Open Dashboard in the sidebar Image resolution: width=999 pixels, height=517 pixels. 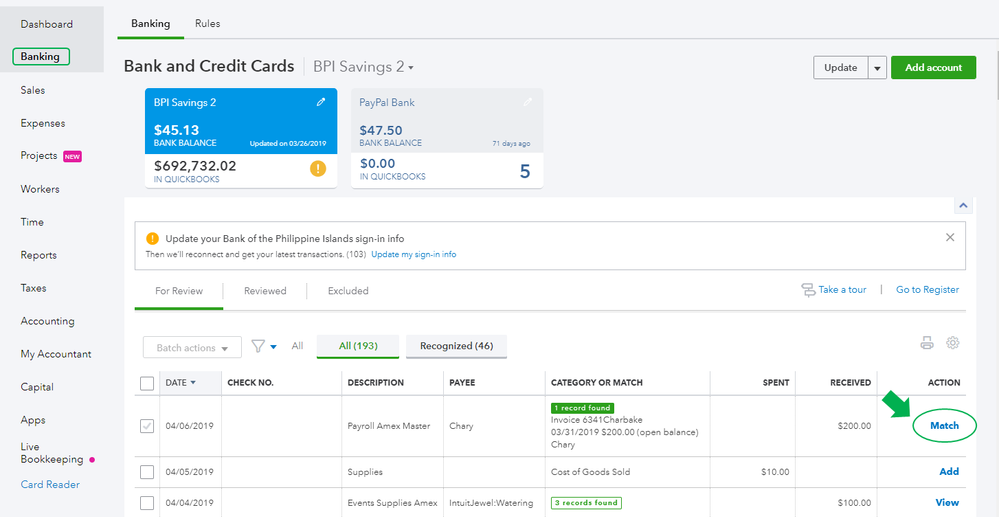(47, 24)
